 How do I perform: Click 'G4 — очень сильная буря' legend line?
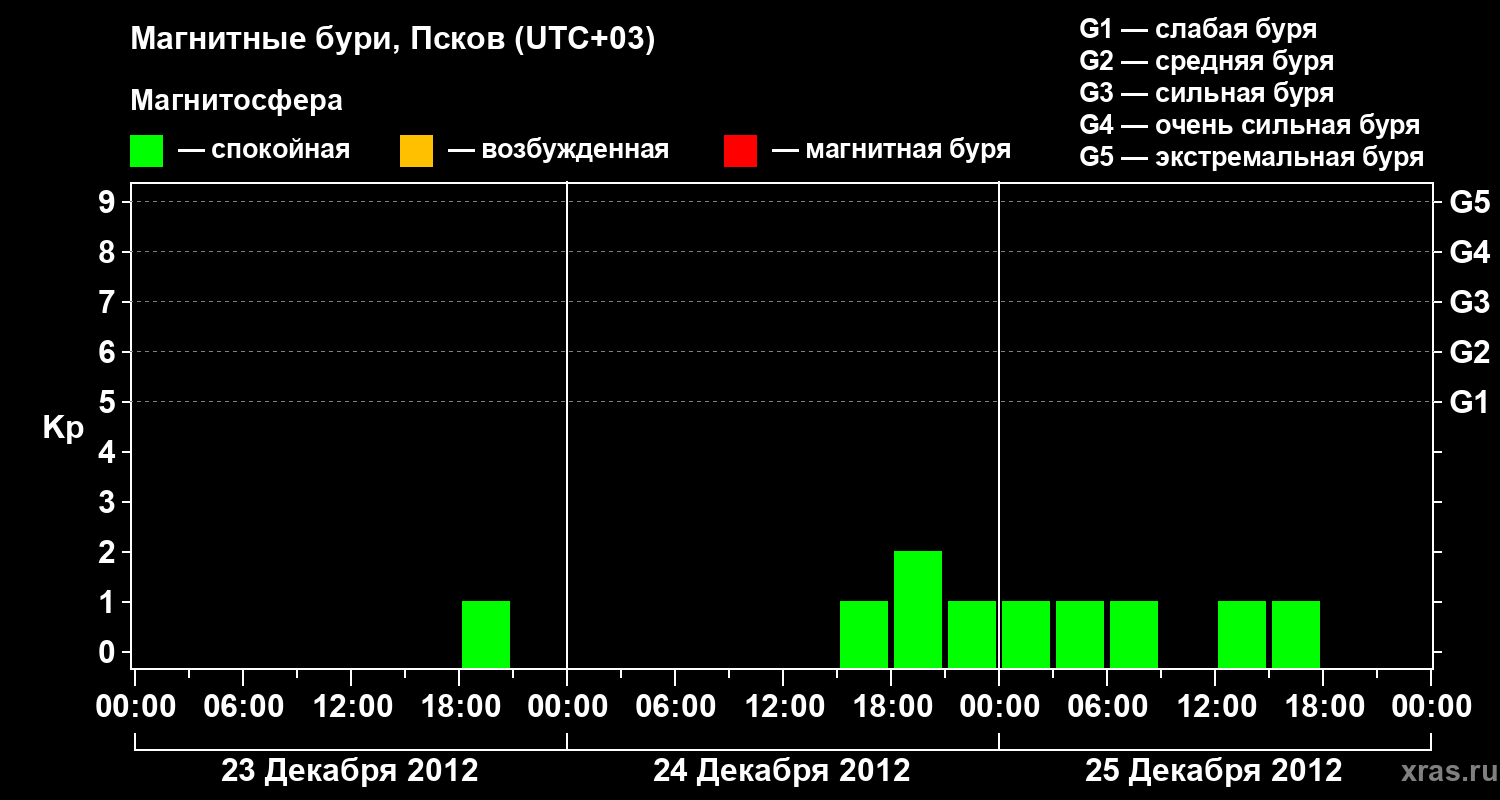click(x=1250, y=125)
